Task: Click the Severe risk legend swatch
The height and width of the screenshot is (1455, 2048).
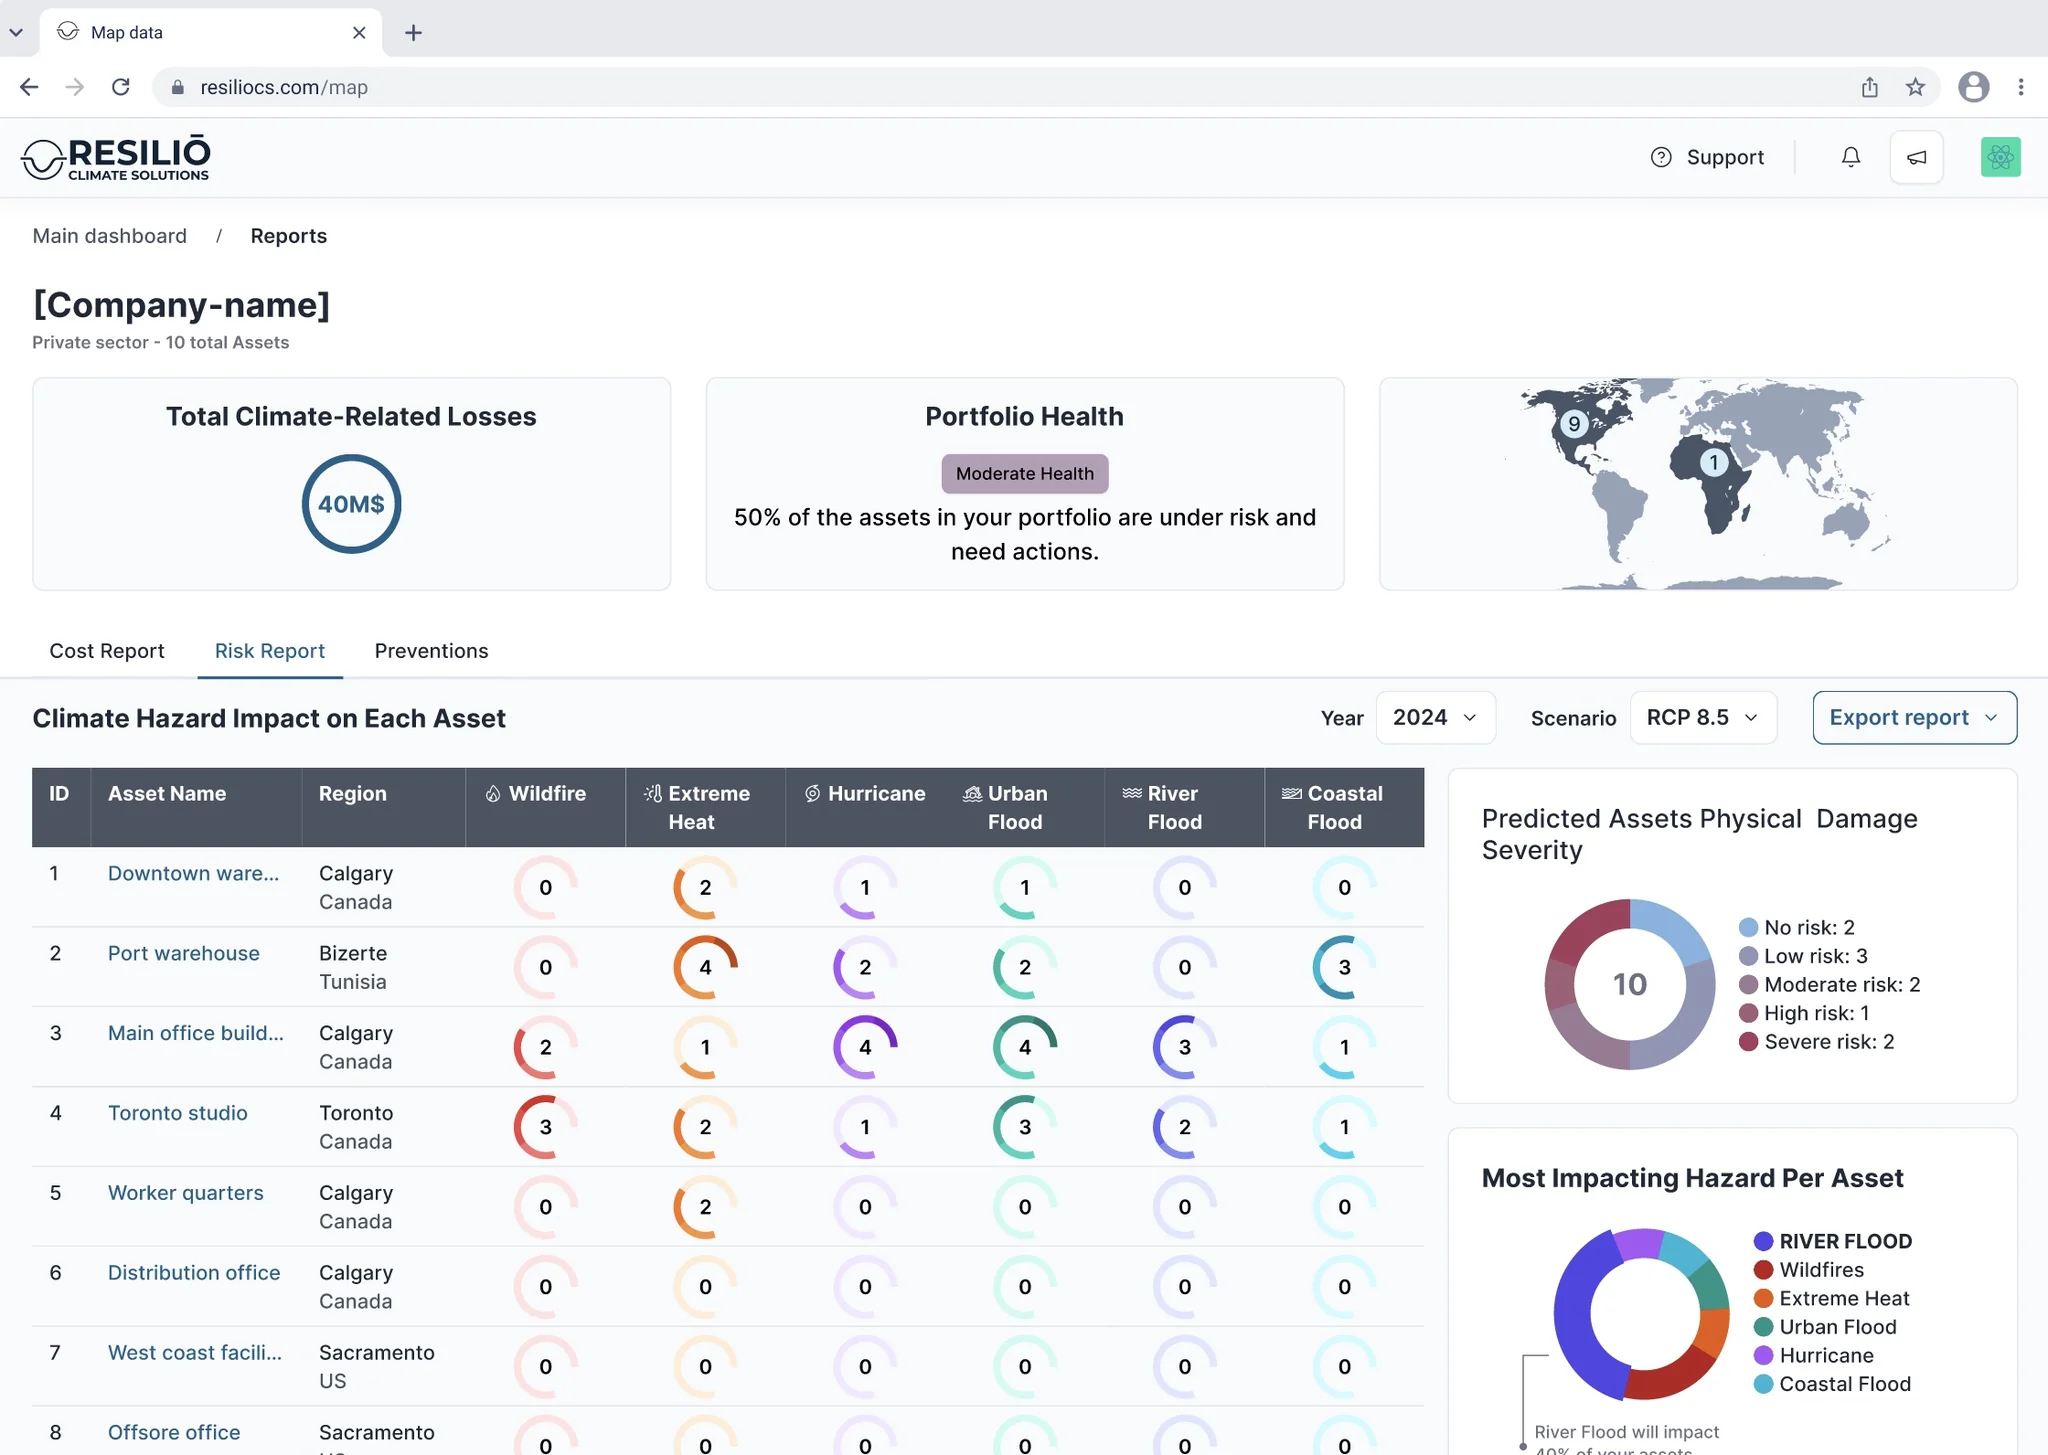Action: [1748, 1041]
